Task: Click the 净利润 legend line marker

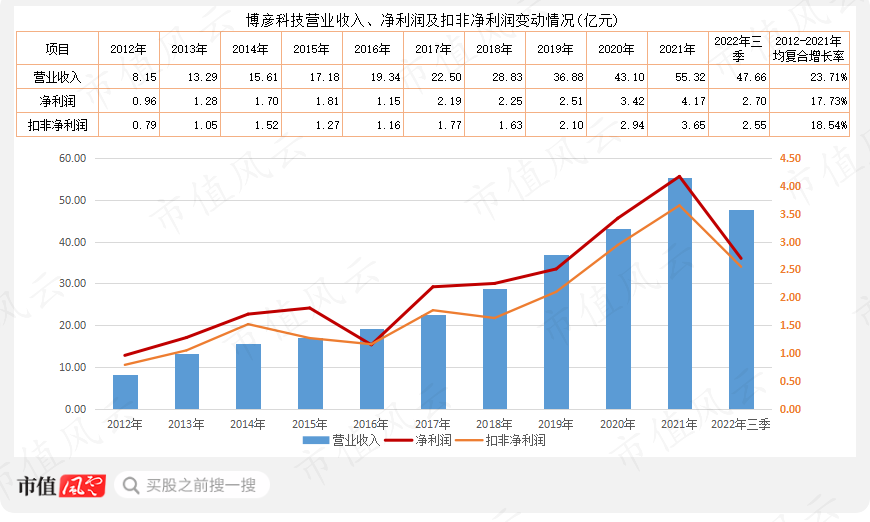Action: [x=398, y=440]
